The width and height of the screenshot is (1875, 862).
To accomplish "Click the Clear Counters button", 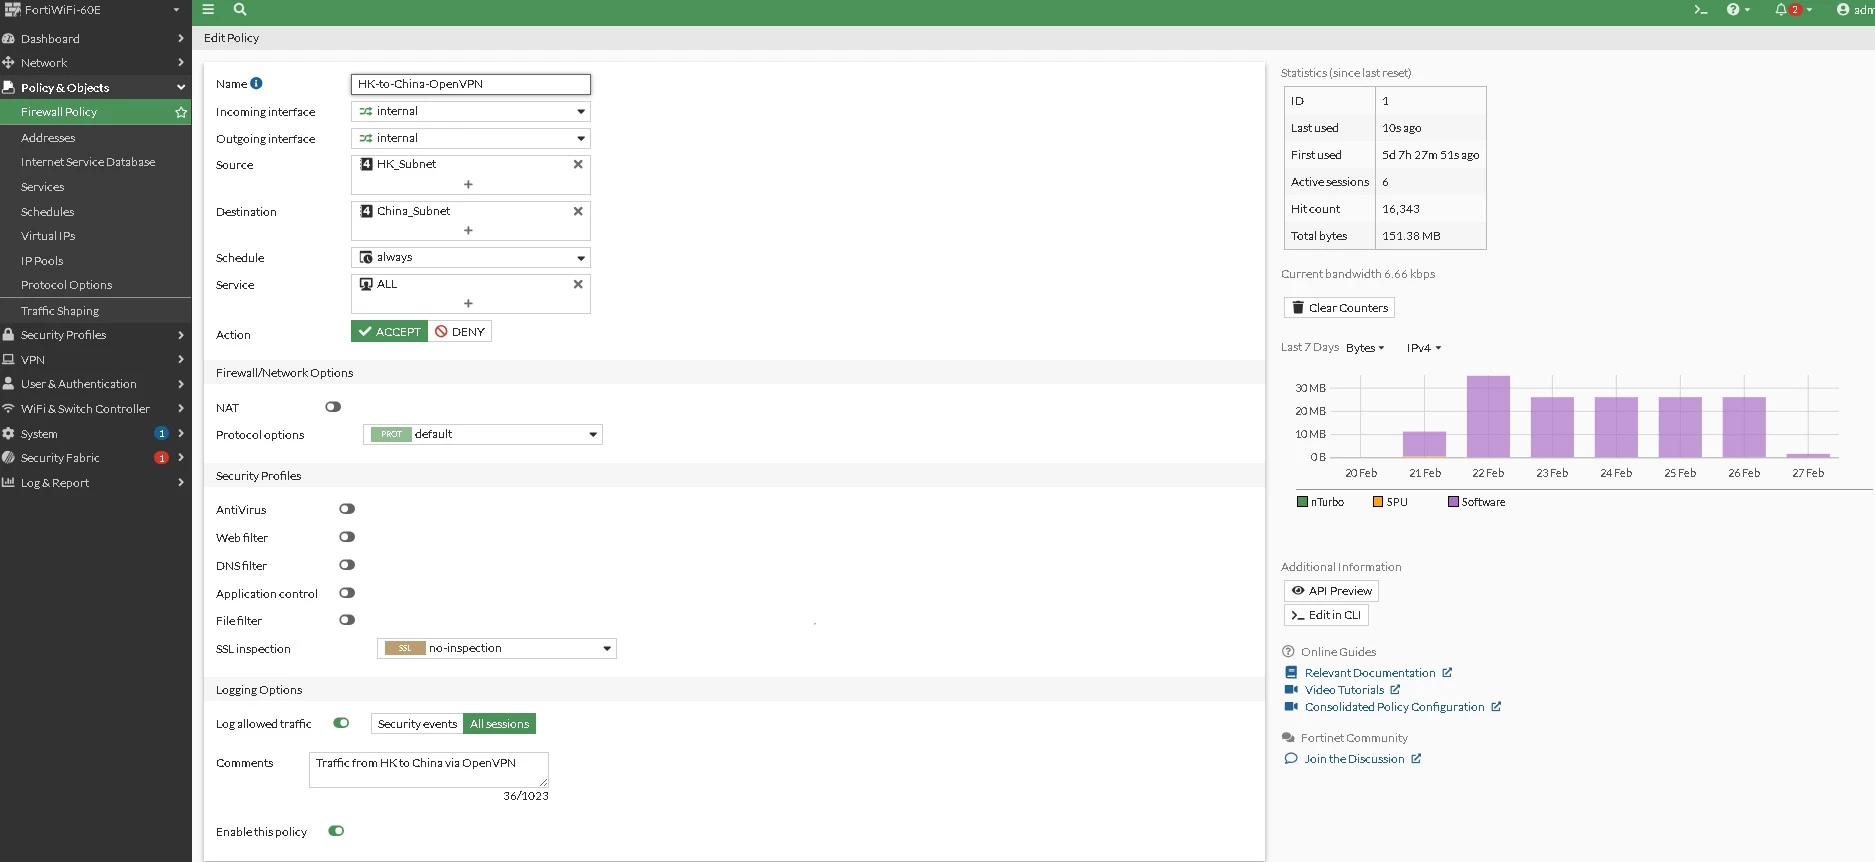I will coord(1339,307).
